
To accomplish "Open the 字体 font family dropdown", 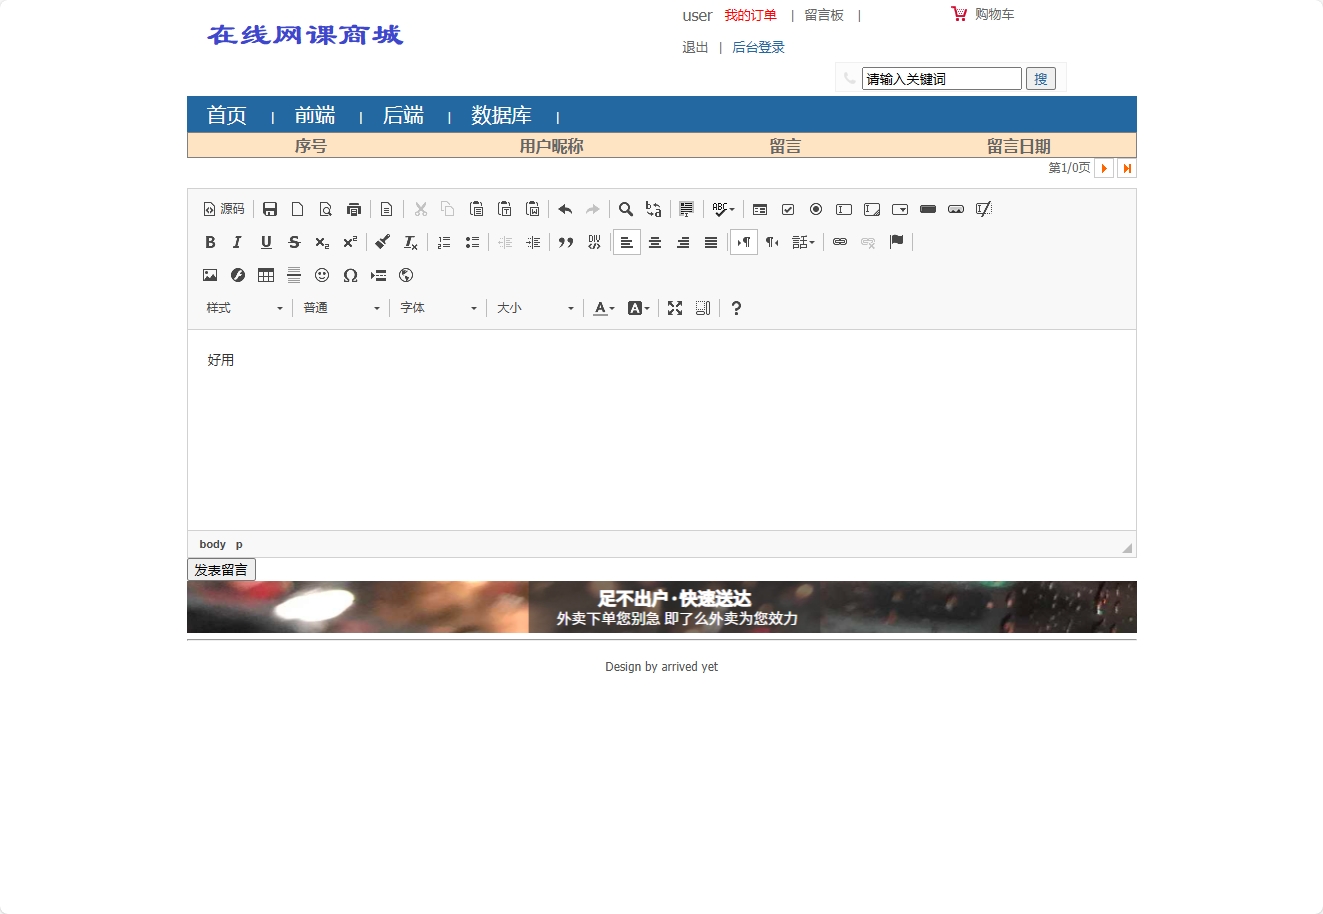I will coord(438,307).
